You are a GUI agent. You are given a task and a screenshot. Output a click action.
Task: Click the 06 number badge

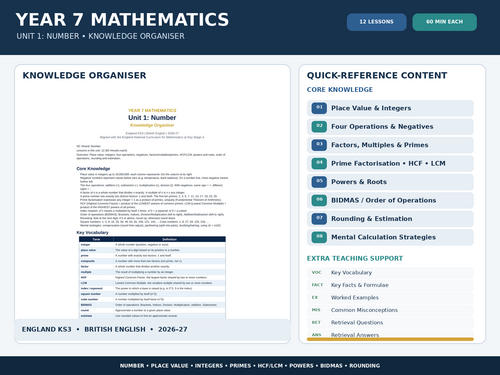319,200
